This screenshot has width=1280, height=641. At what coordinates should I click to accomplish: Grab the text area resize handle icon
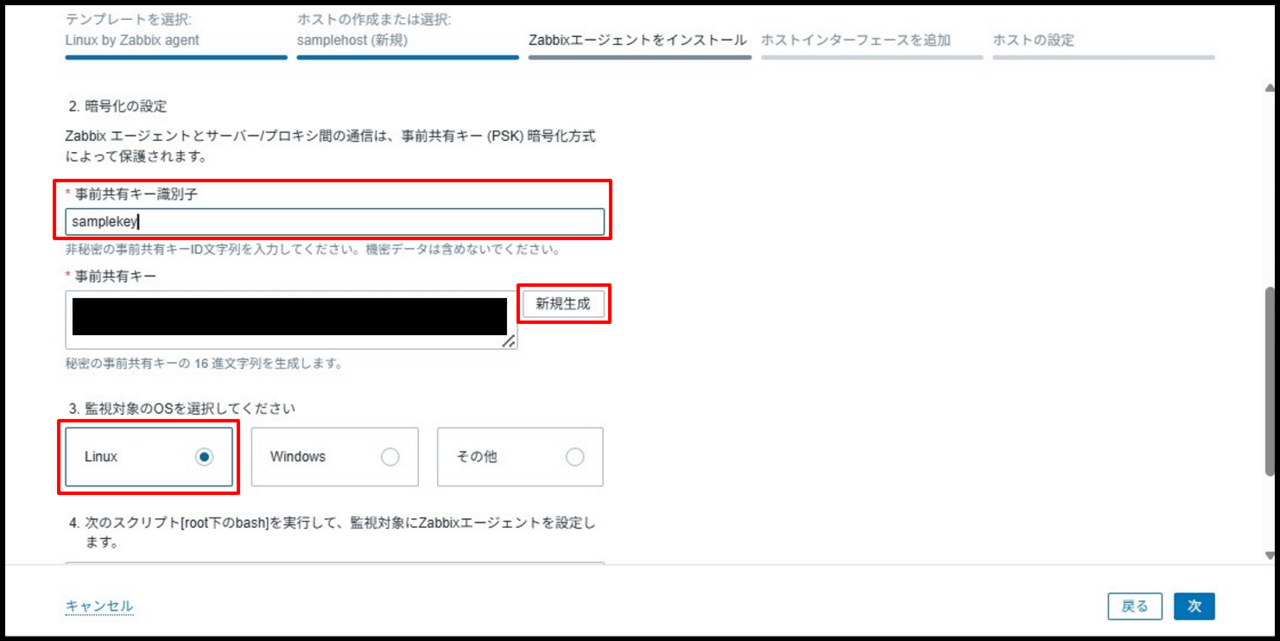point(509,341)
